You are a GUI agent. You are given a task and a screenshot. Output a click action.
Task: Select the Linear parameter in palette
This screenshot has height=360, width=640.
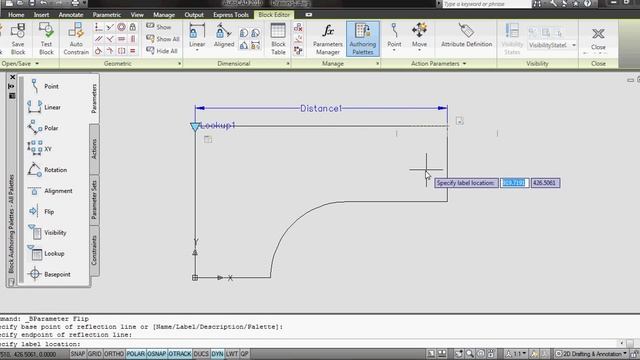44,107
